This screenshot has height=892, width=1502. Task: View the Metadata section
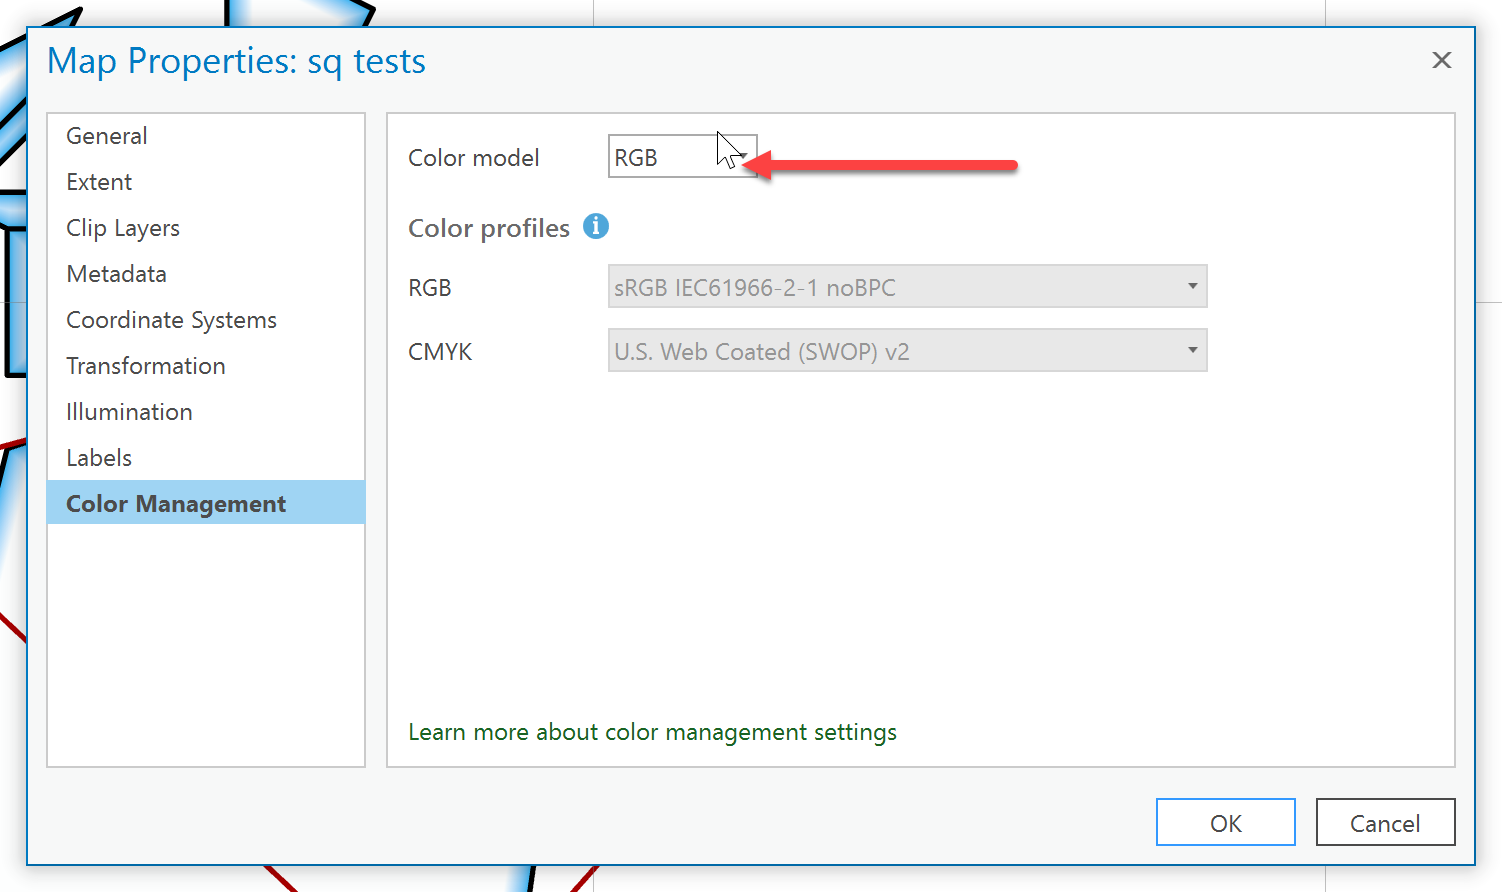(116, 273)
